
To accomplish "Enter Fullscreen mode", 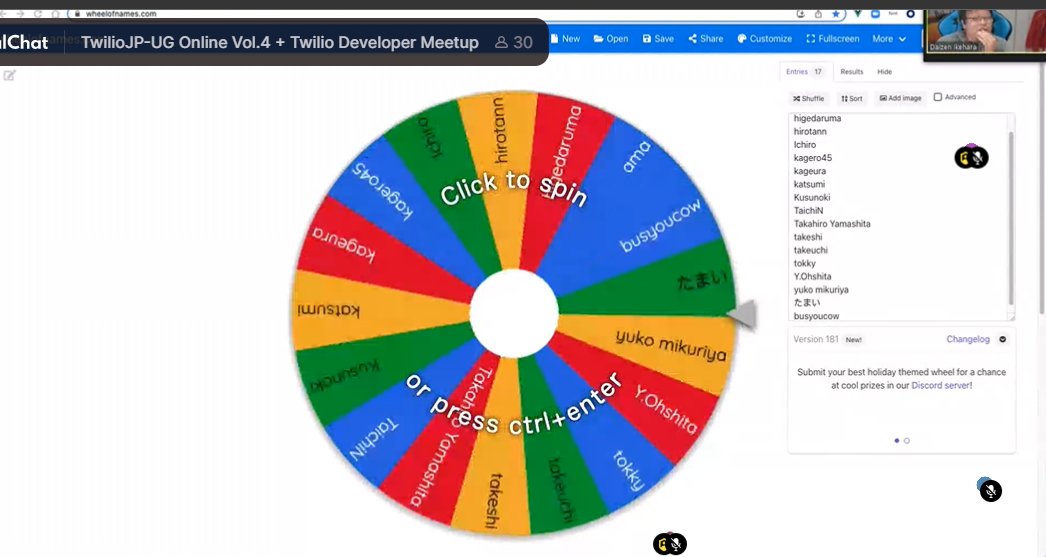I will tap(833, 39).
